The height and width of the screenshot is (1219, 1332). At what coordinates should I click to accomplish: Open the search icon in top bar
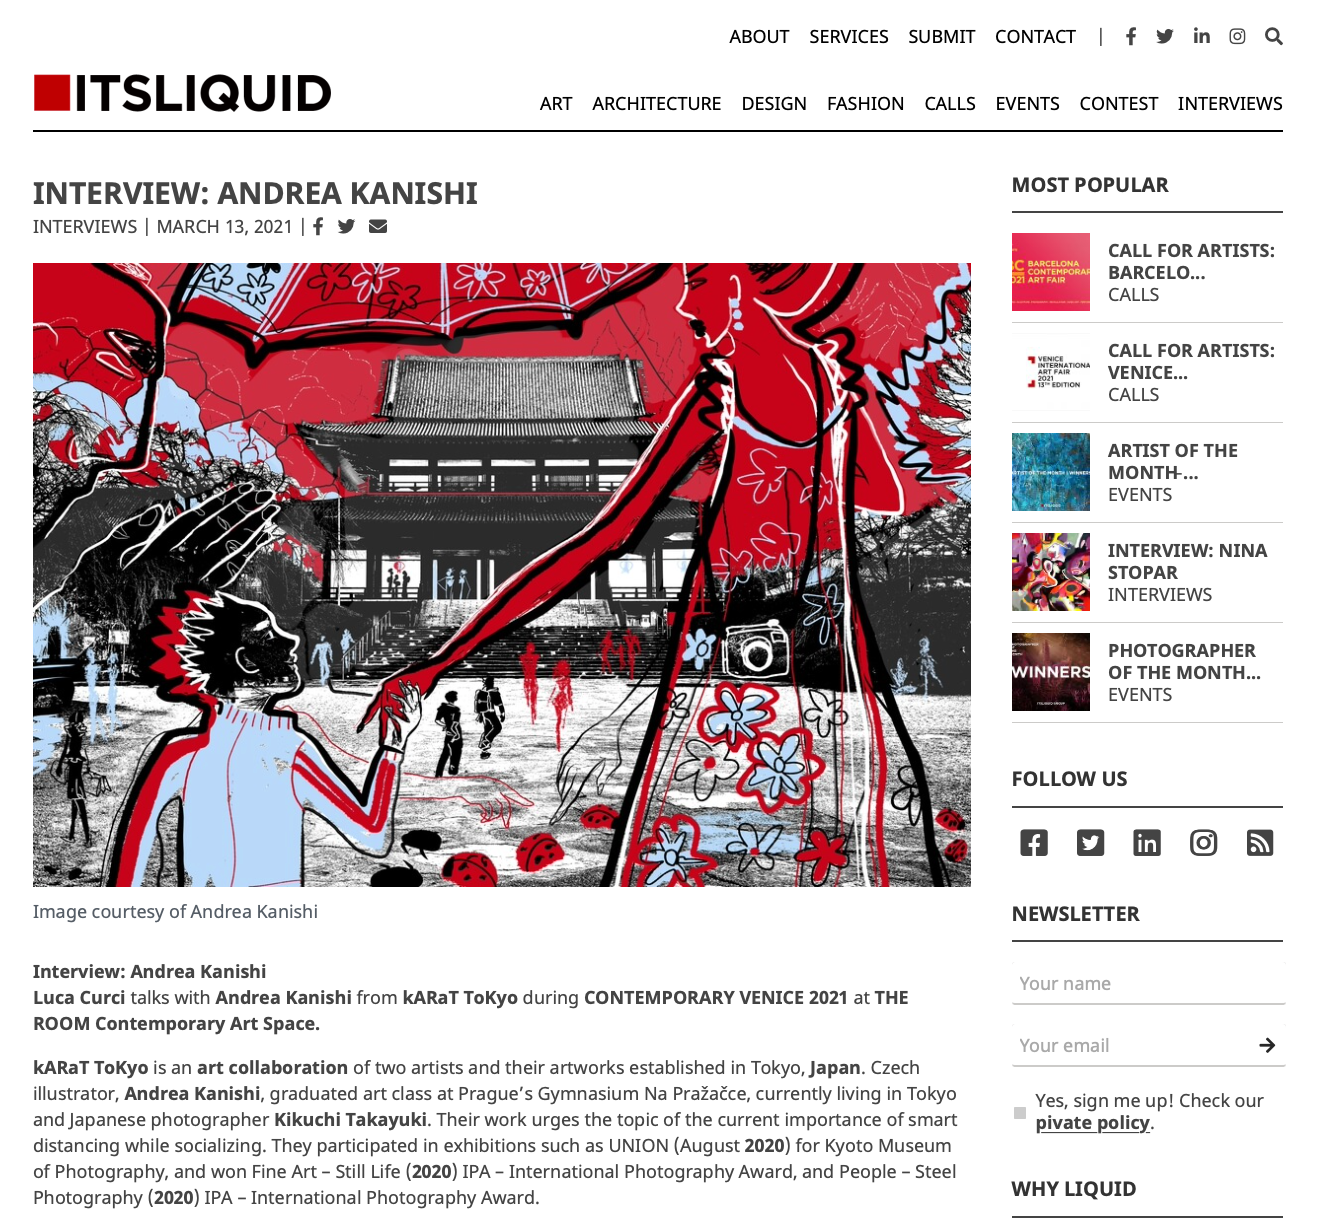point(1273,36)
